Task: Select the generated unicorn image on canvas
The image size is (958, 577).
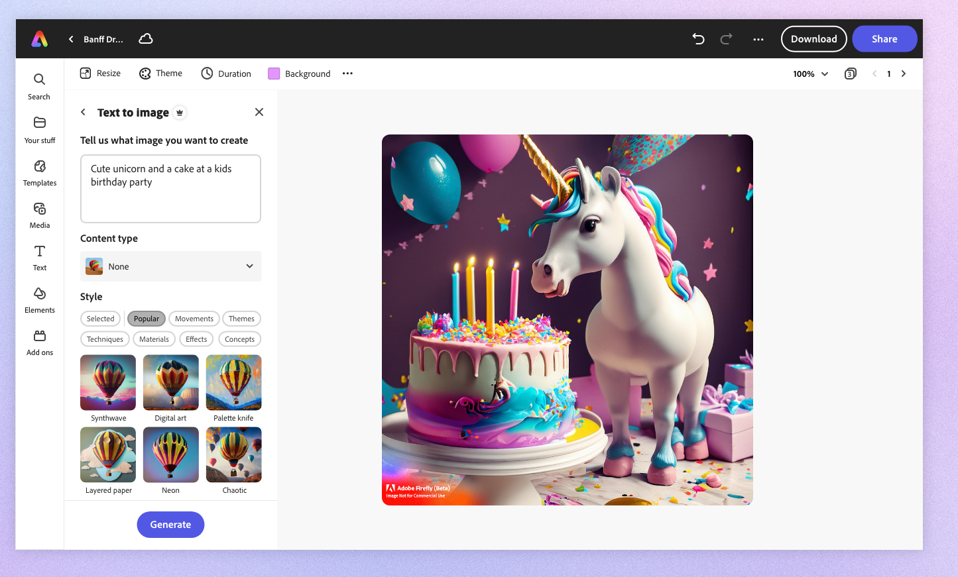Action: click(567, 320)
